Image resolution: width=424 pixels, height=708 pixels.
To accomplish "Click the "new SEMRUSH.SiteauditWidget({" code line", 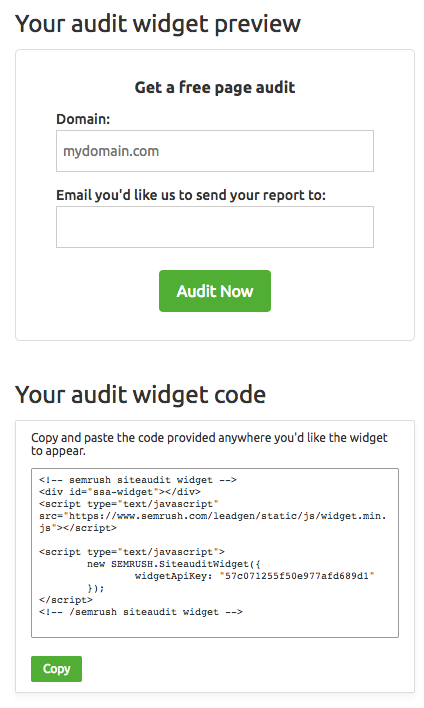I will pyautogui.click(x=174, y=564).
